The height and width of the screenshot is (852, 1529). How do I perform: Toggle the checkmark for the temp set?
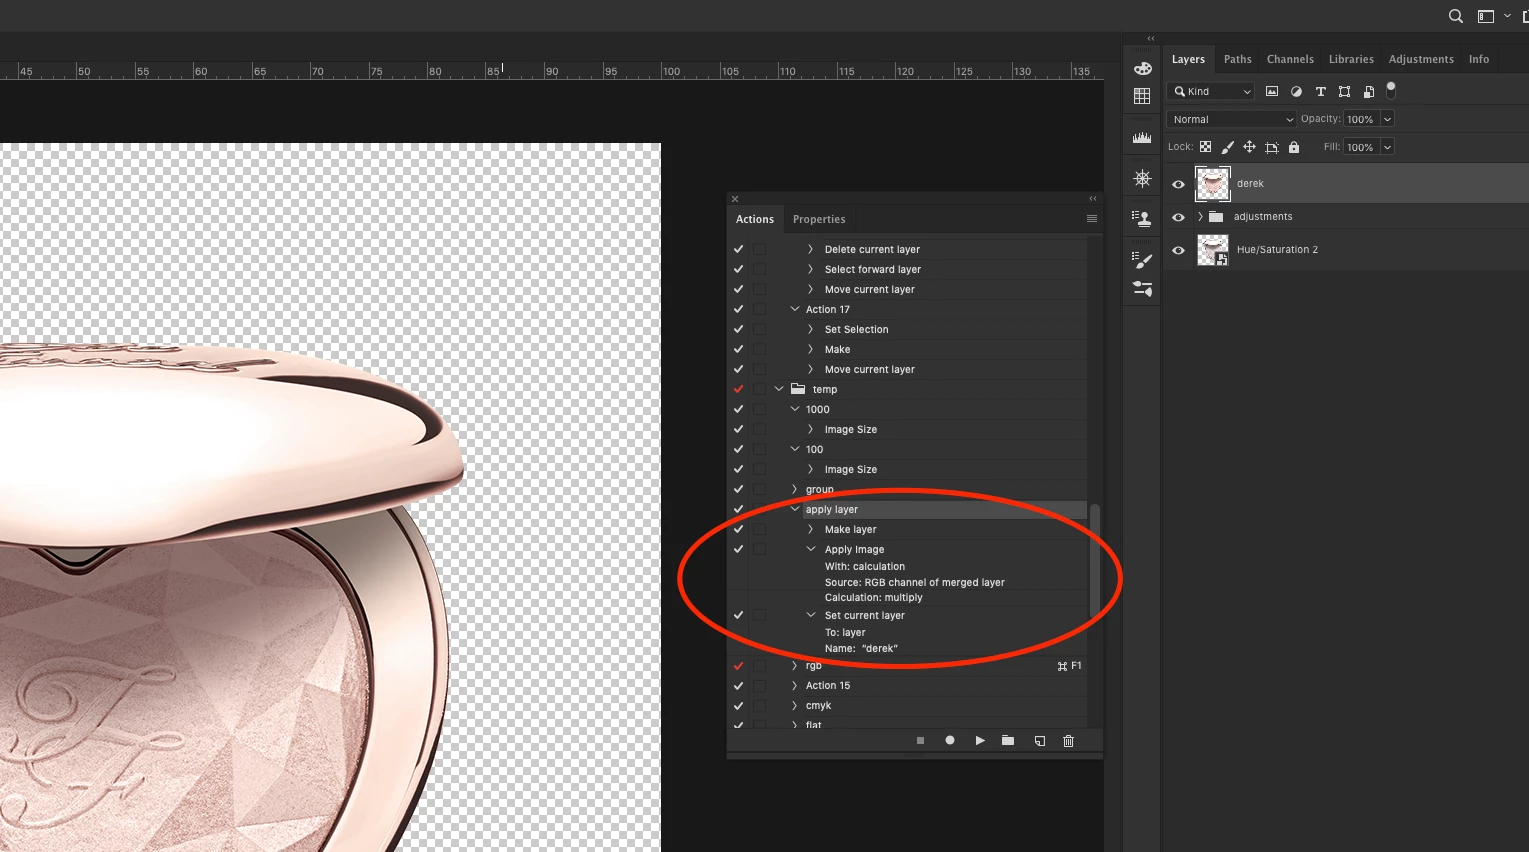pyautogui.click(x=738, y=389)
